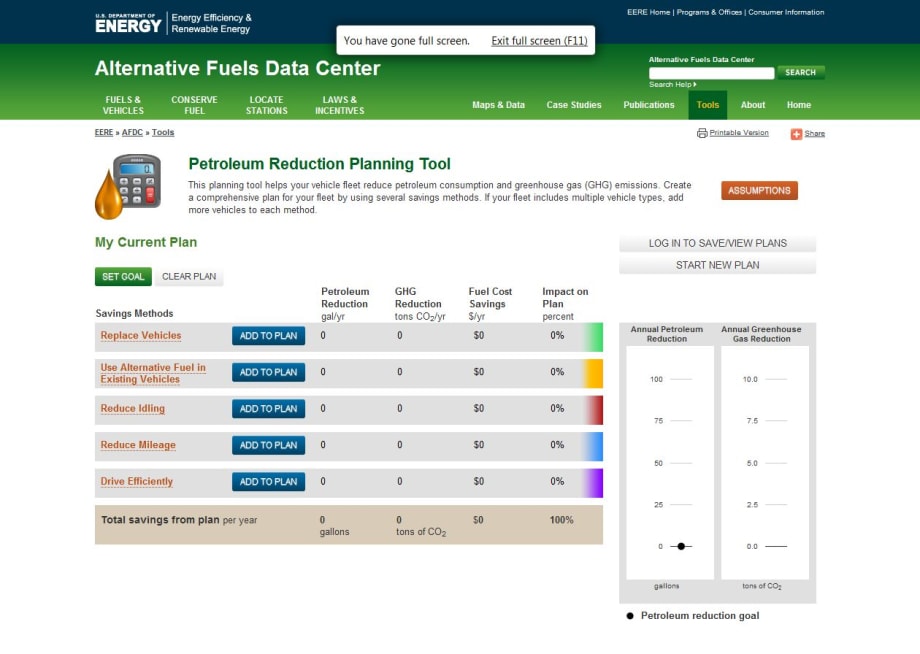Viewport: 920px width, 654px height.
Task: Add Reduce Mileage to plan
Action: coord(268,445)
